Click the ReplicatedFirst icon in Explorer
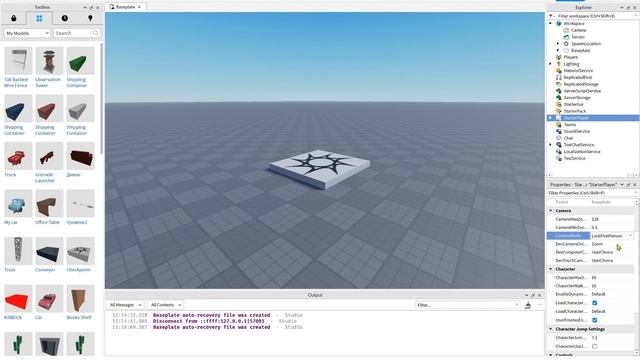The image size is (640, 360). 559,77
